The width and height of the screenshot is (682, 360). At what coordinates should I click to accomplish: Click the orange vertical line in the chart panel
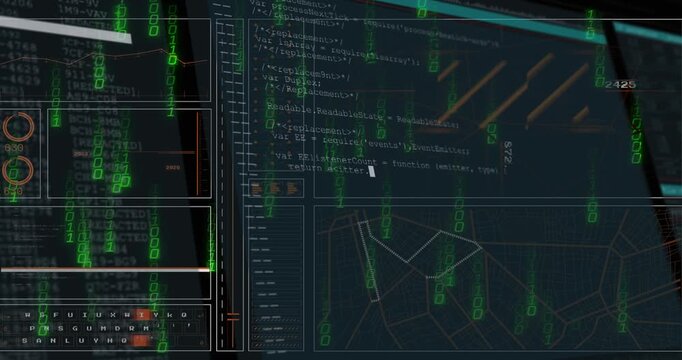pos(197,153)
